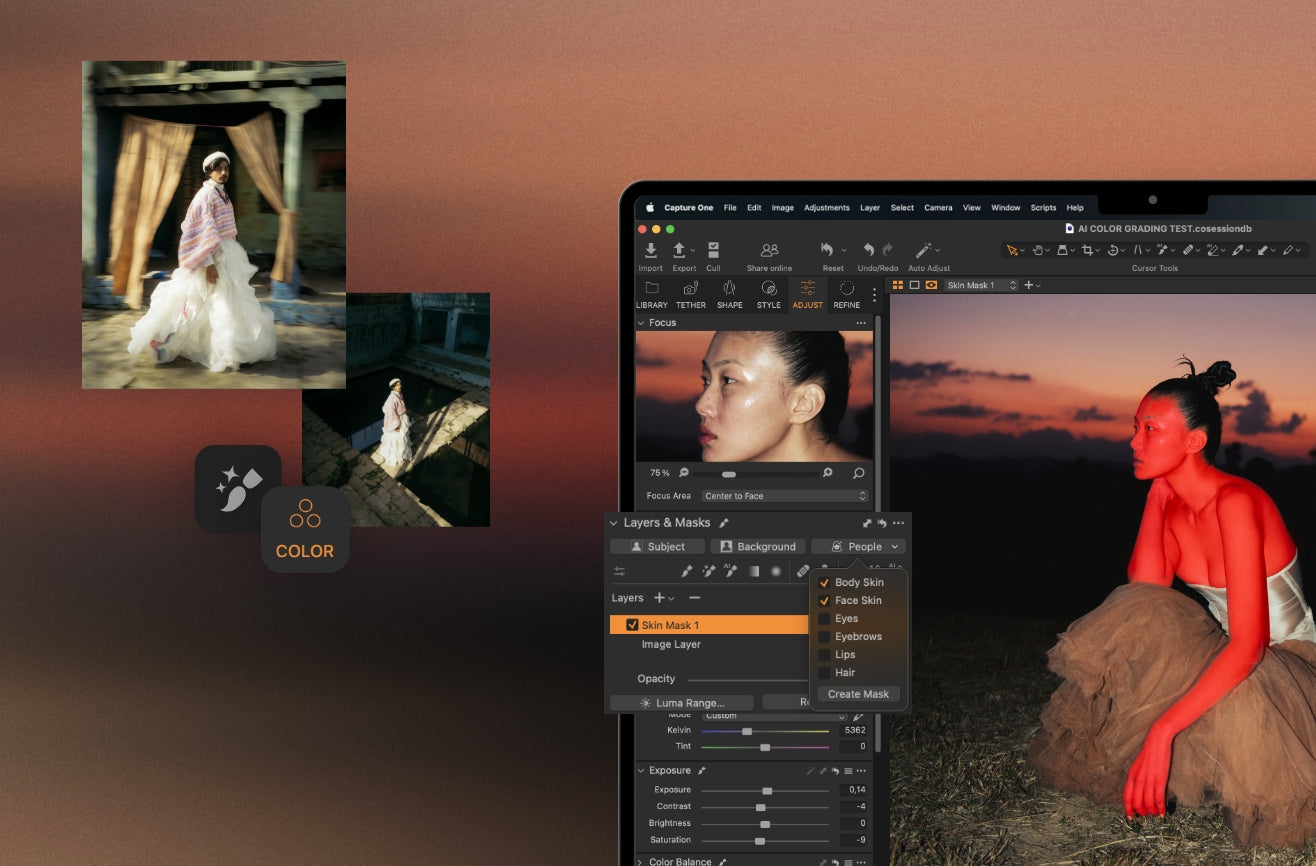1316x866 pixels.
Task: Click the Create Mask button
Action: (858, 694)
